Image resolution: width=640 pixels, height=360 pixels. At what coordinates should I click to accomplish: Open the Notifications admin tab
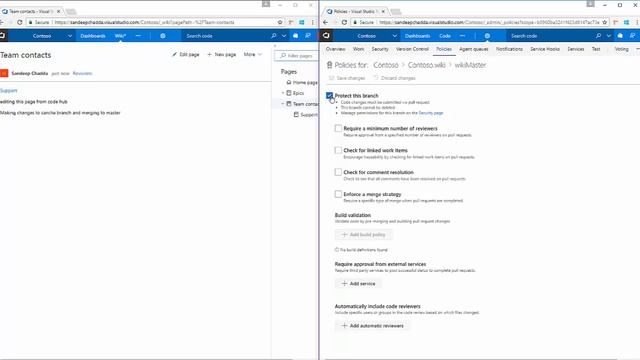(x=509, y=49)
